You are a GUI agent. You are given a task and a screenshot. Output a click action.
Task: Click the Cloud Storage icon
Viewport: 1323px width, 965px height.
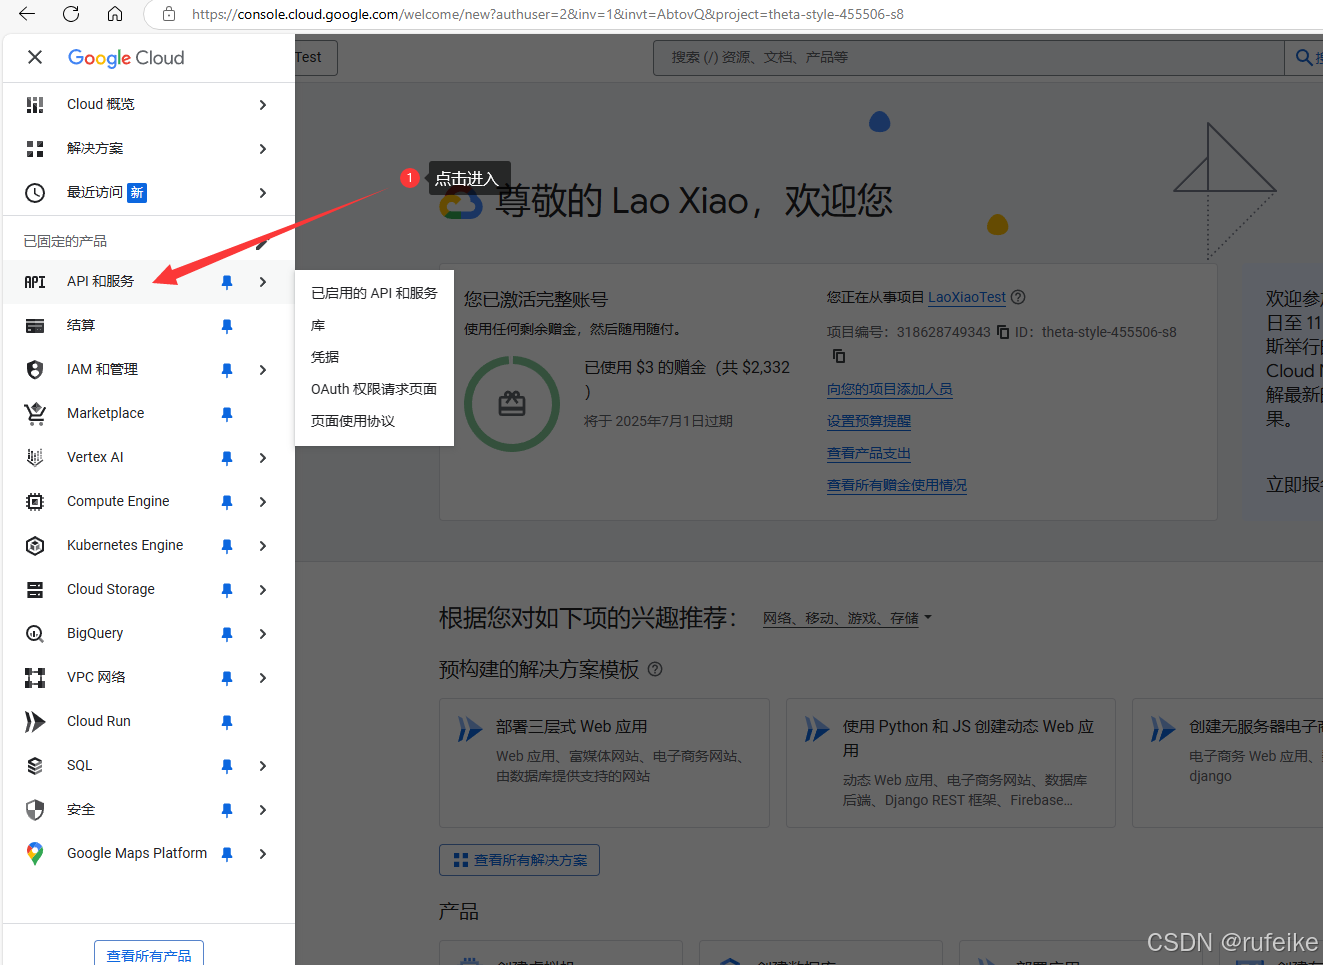[35, 590]
